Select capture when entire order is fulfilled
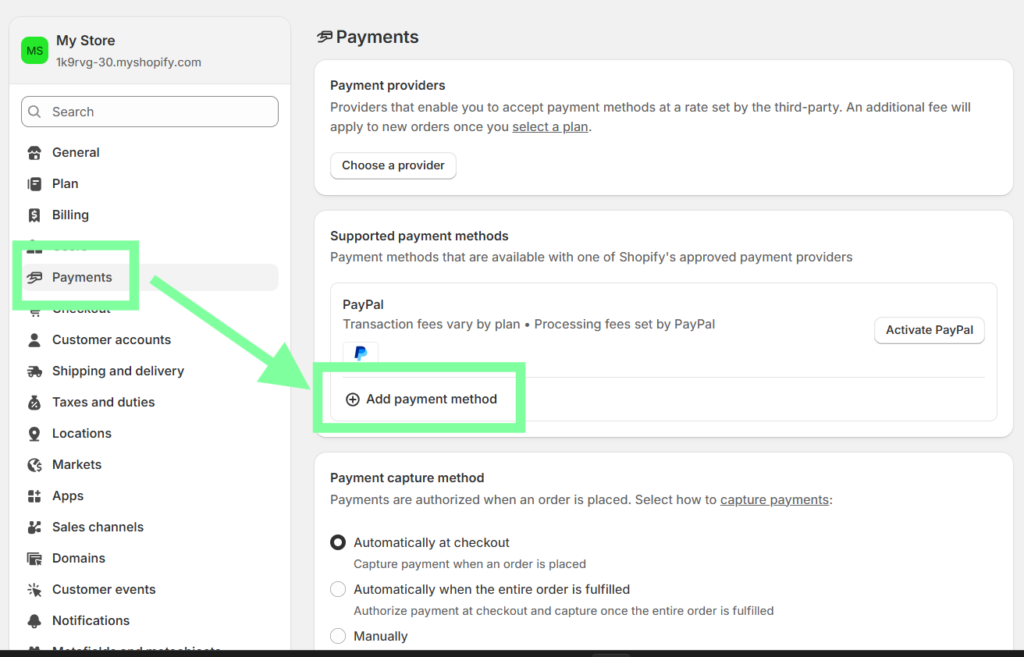Screen dimensions: 1024x657 point(338,589)
